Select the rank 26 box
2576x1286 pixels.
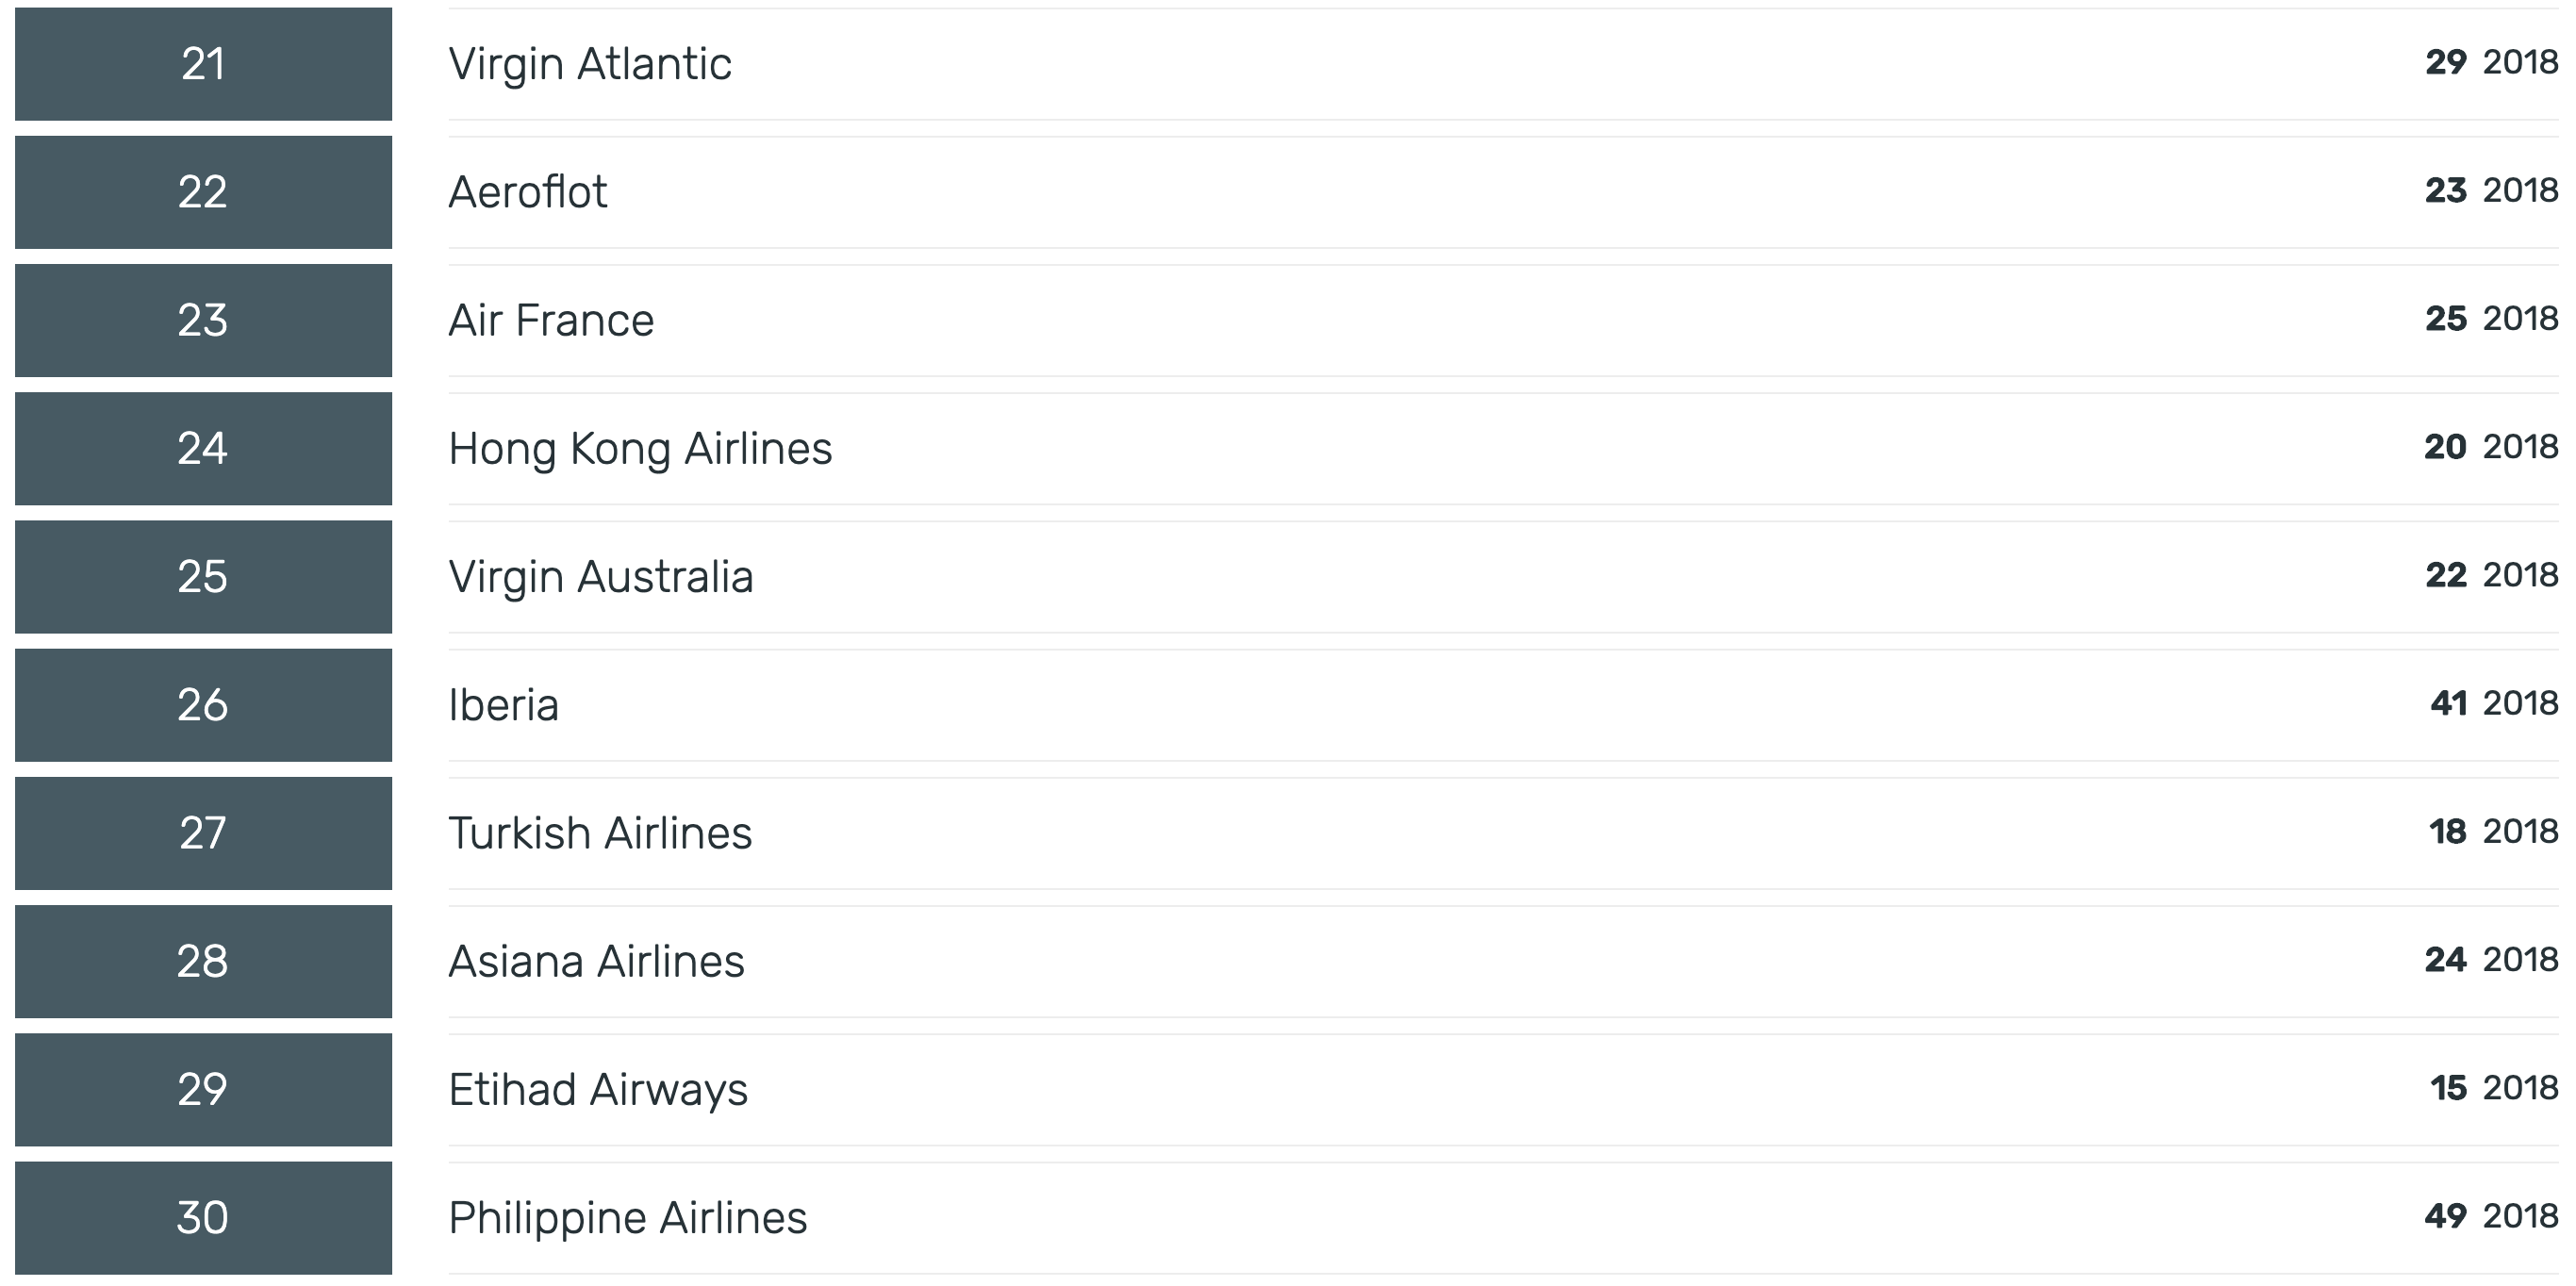203,705
